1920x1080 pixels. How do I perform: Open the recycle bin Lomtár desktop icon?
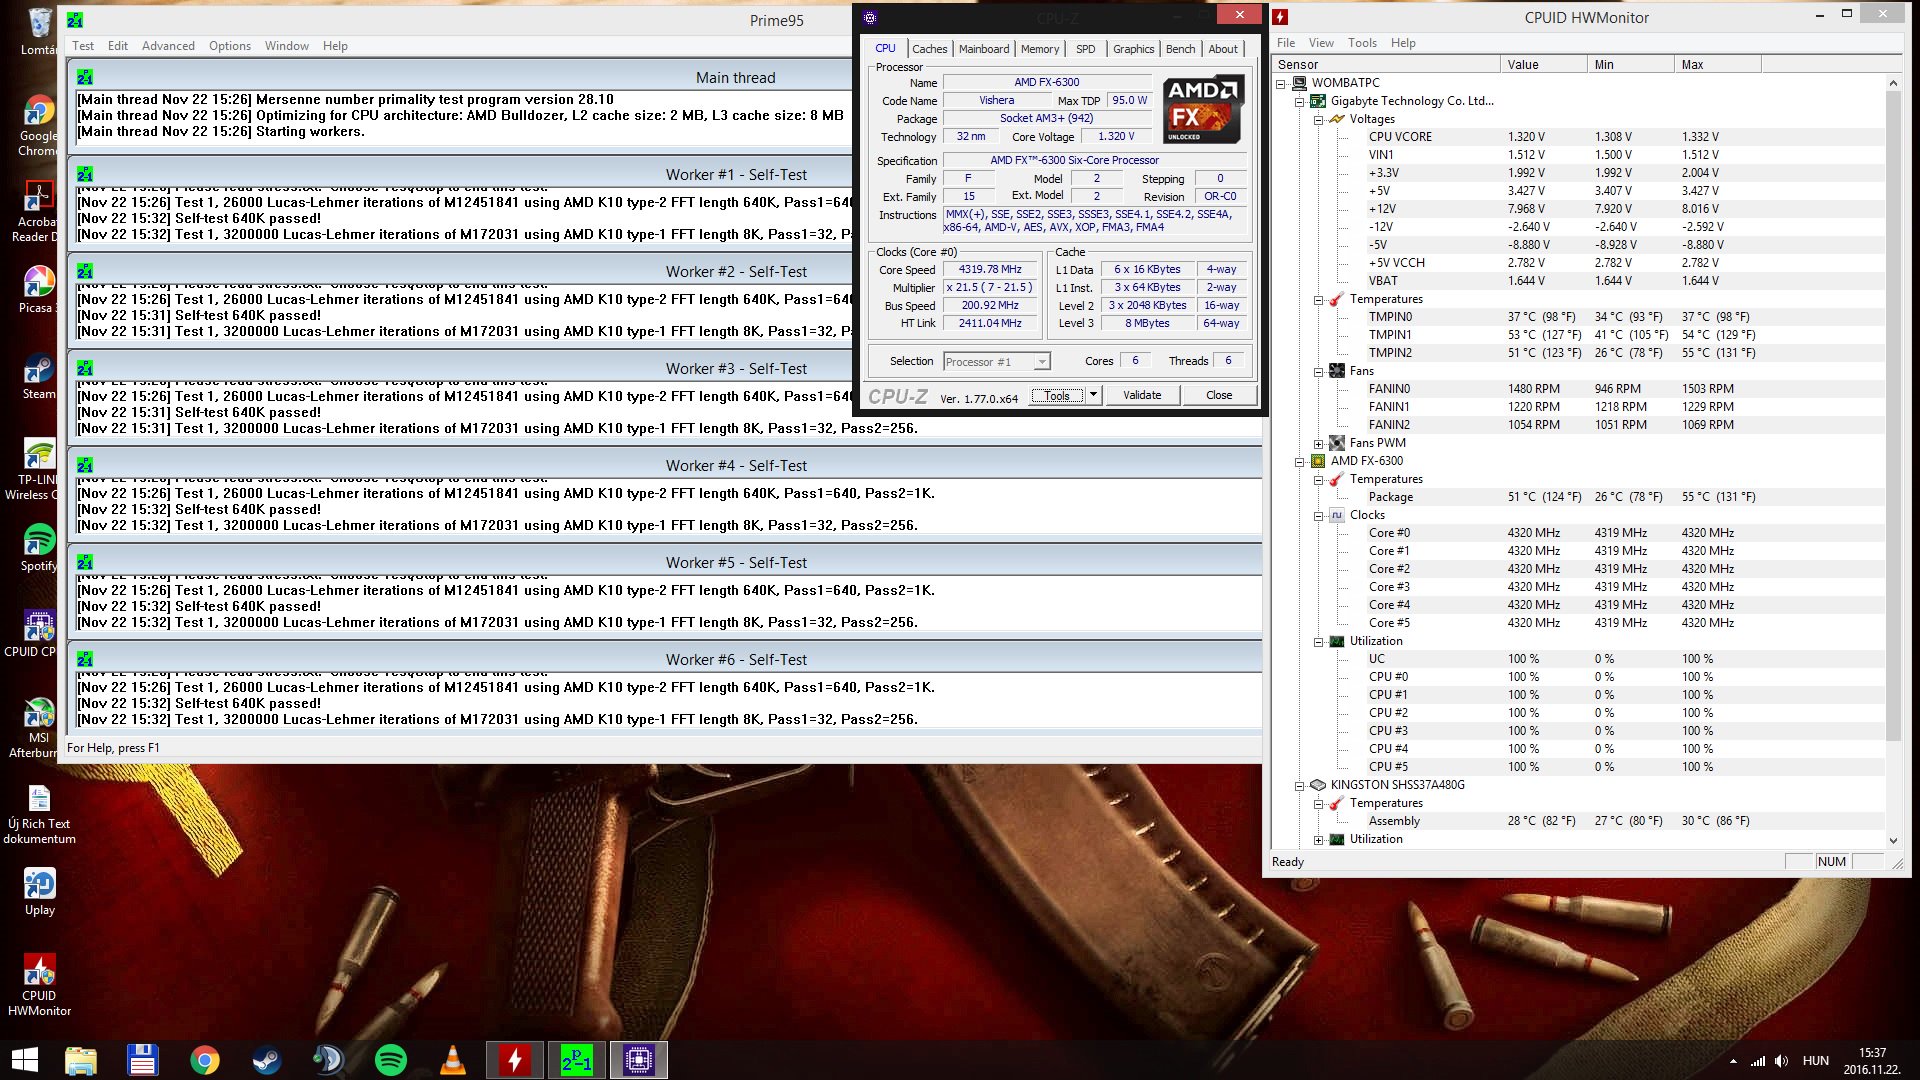(39, 32)
